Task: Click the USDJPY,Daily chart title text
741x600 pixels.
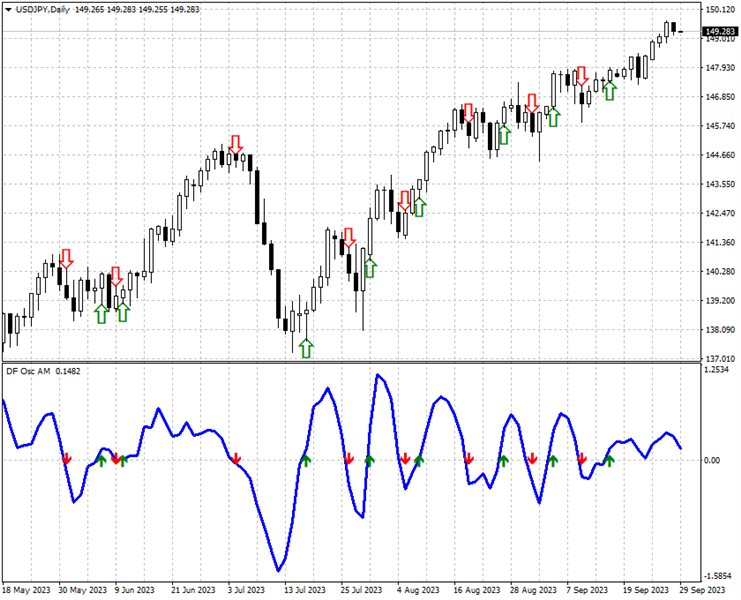Action: [x=42, y=9]
